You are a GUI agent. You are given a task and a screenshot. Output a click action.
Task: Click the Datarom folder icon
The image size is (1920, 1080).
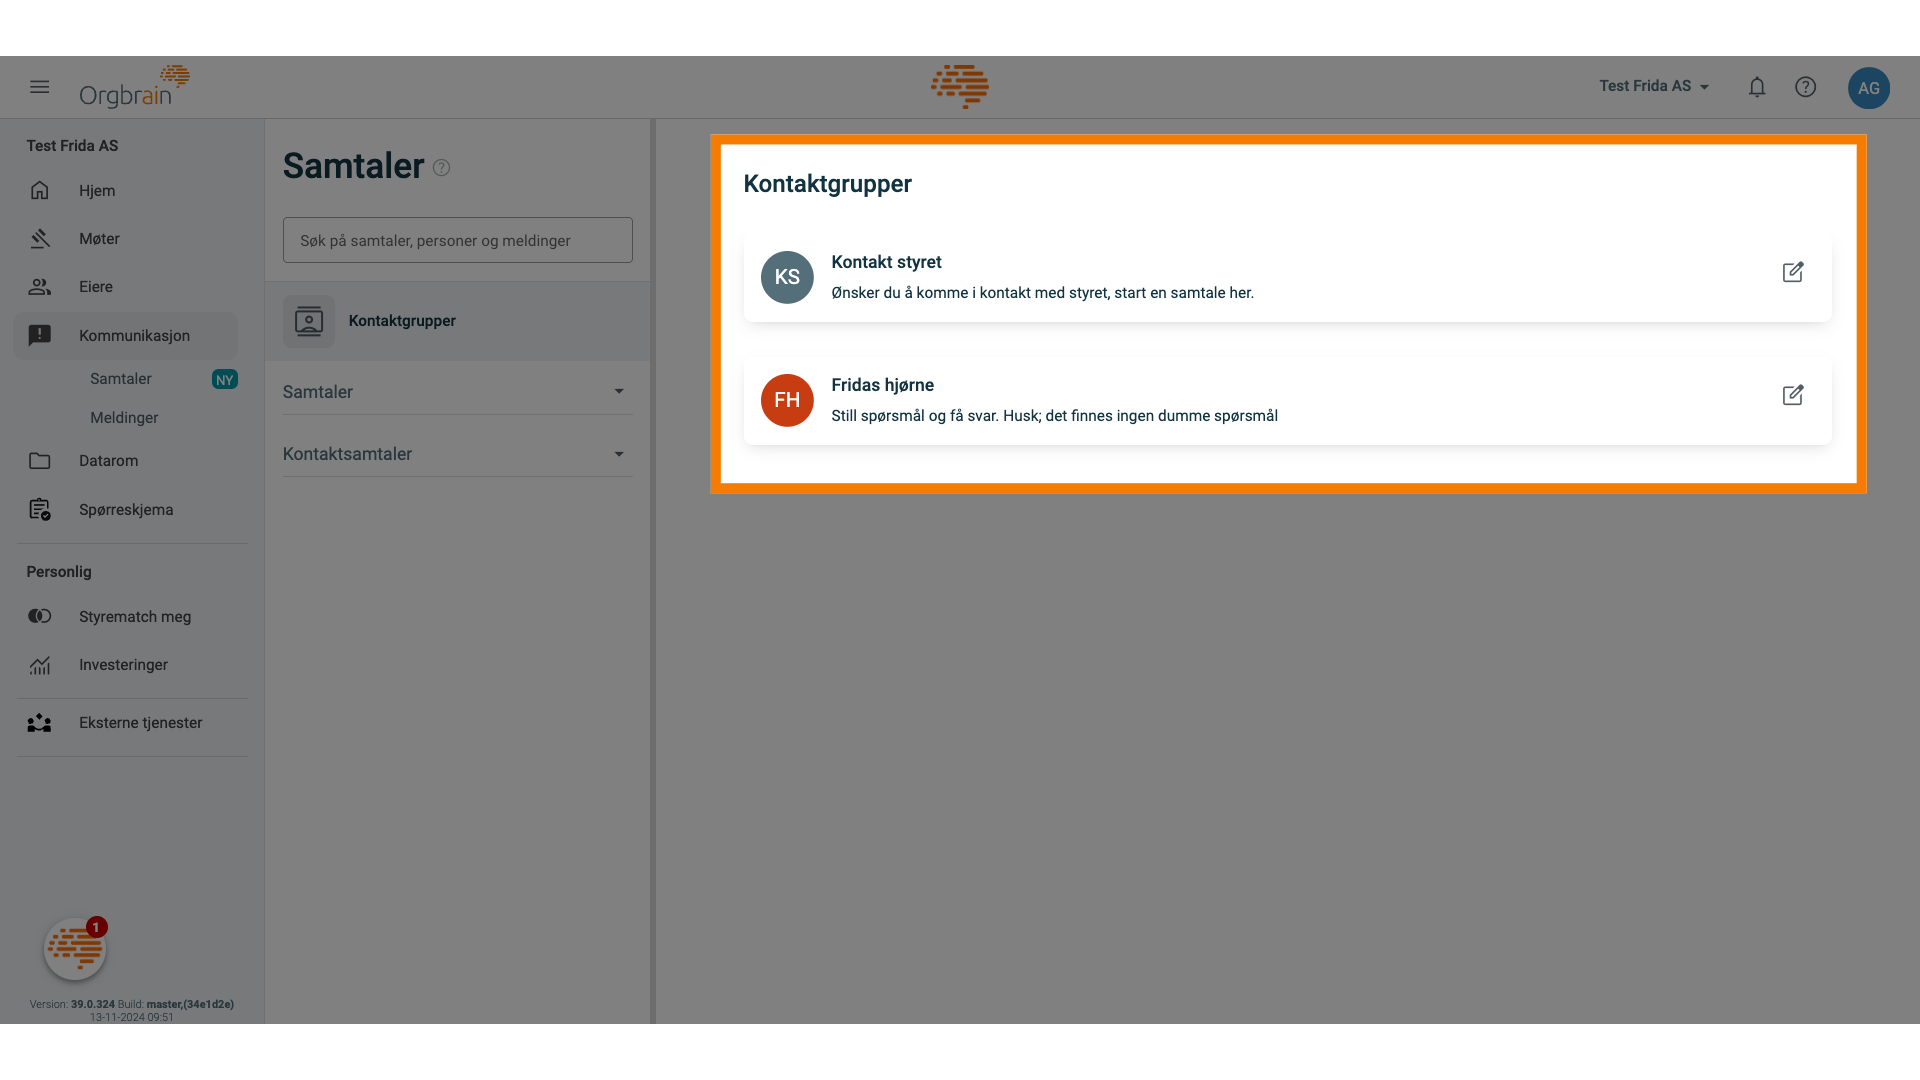pyautogui.click(x=40, y=461)
